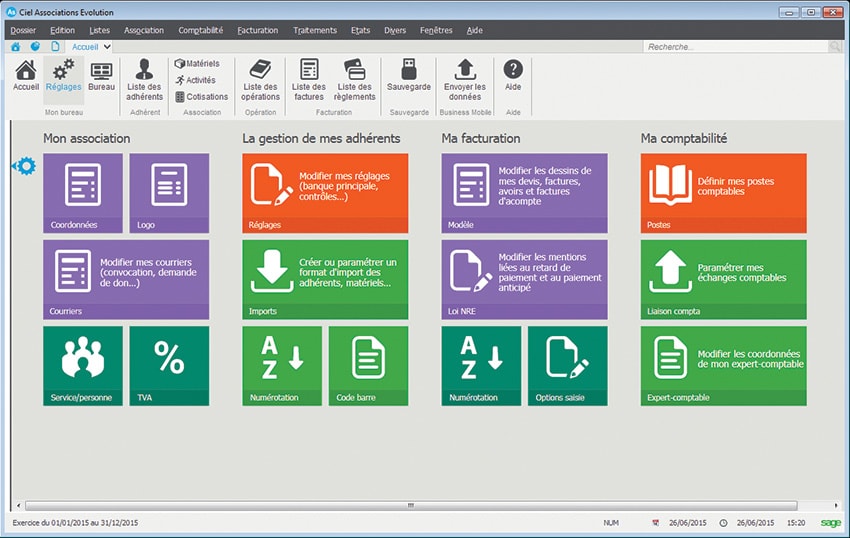Screen dimensions: 850x538
Task: Click the horizontal scrollbar at bottom
Action: [x=410, y=506]
